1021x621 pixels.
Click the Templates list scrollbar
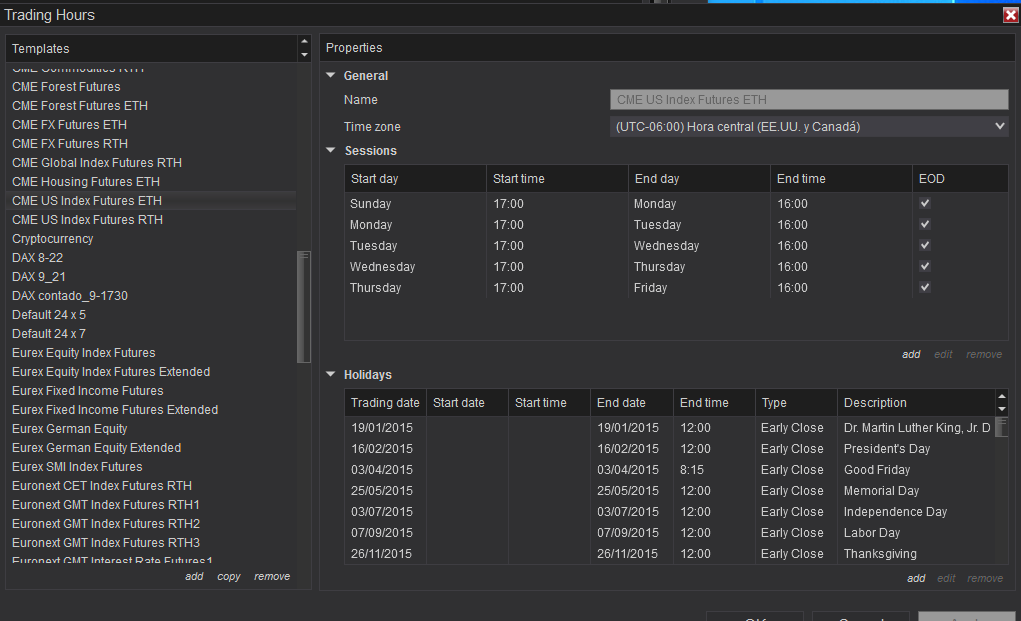pyautogui.click(x=304, y=305)
